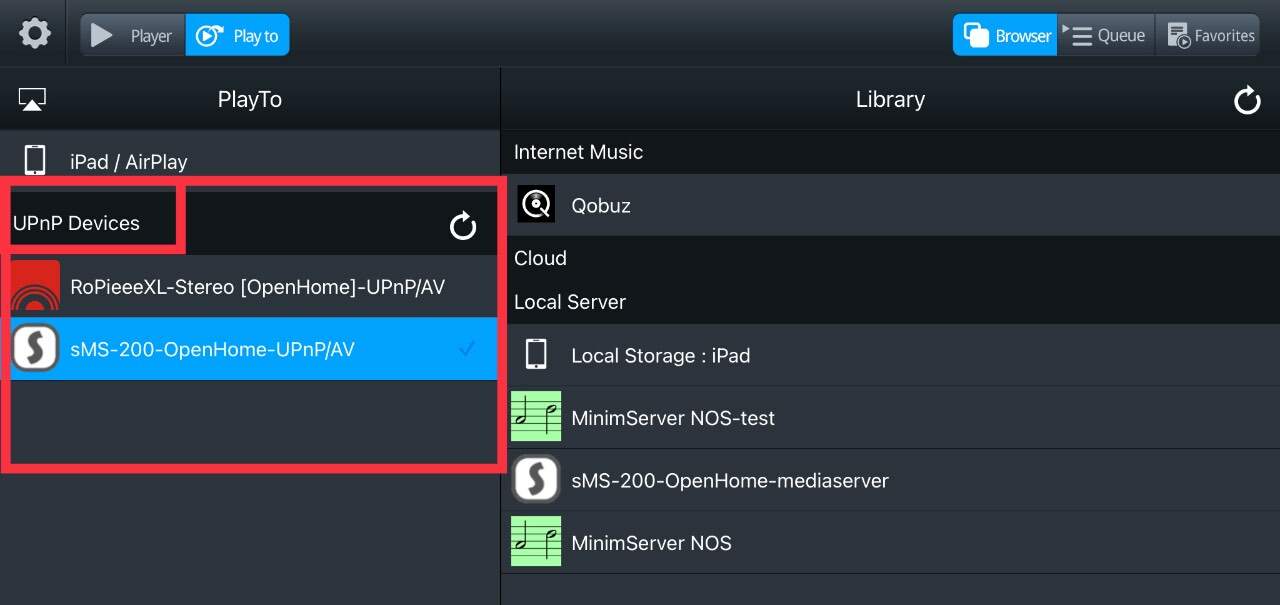Image resolution: width=1280 pixels, height=605 pixels.
Task: Click the Cloud section header
Action: tap(540, 258)
